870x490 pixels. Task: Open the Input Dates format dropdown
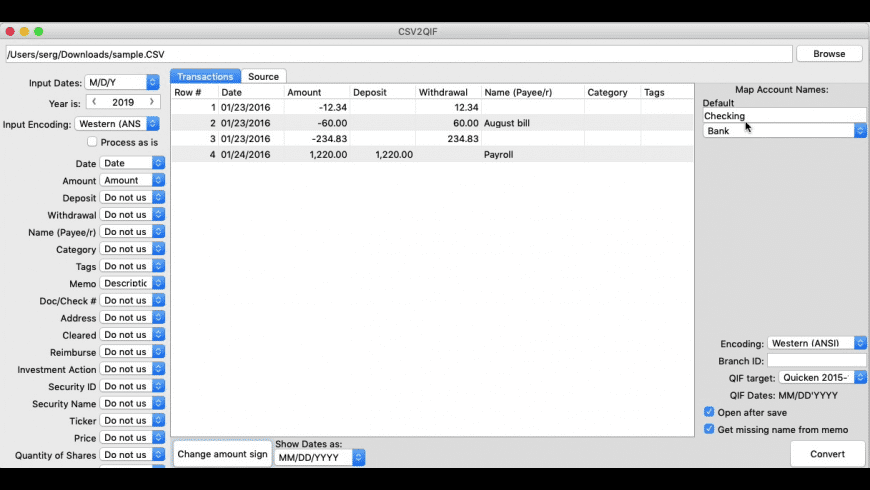[x=122, y=82]
